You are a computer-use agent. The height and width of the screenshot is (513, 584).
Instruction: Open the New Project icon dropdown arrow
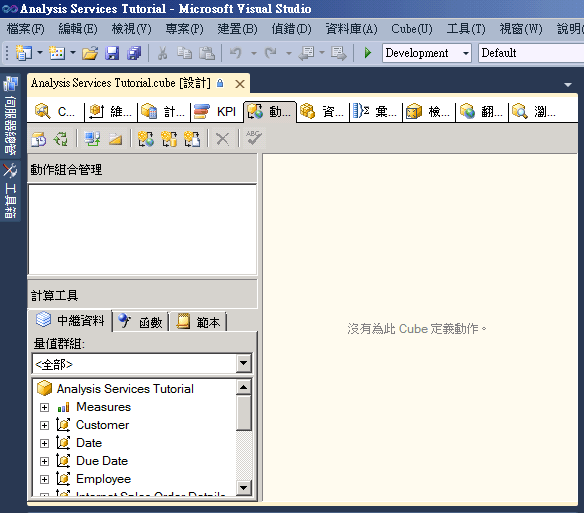39,53
